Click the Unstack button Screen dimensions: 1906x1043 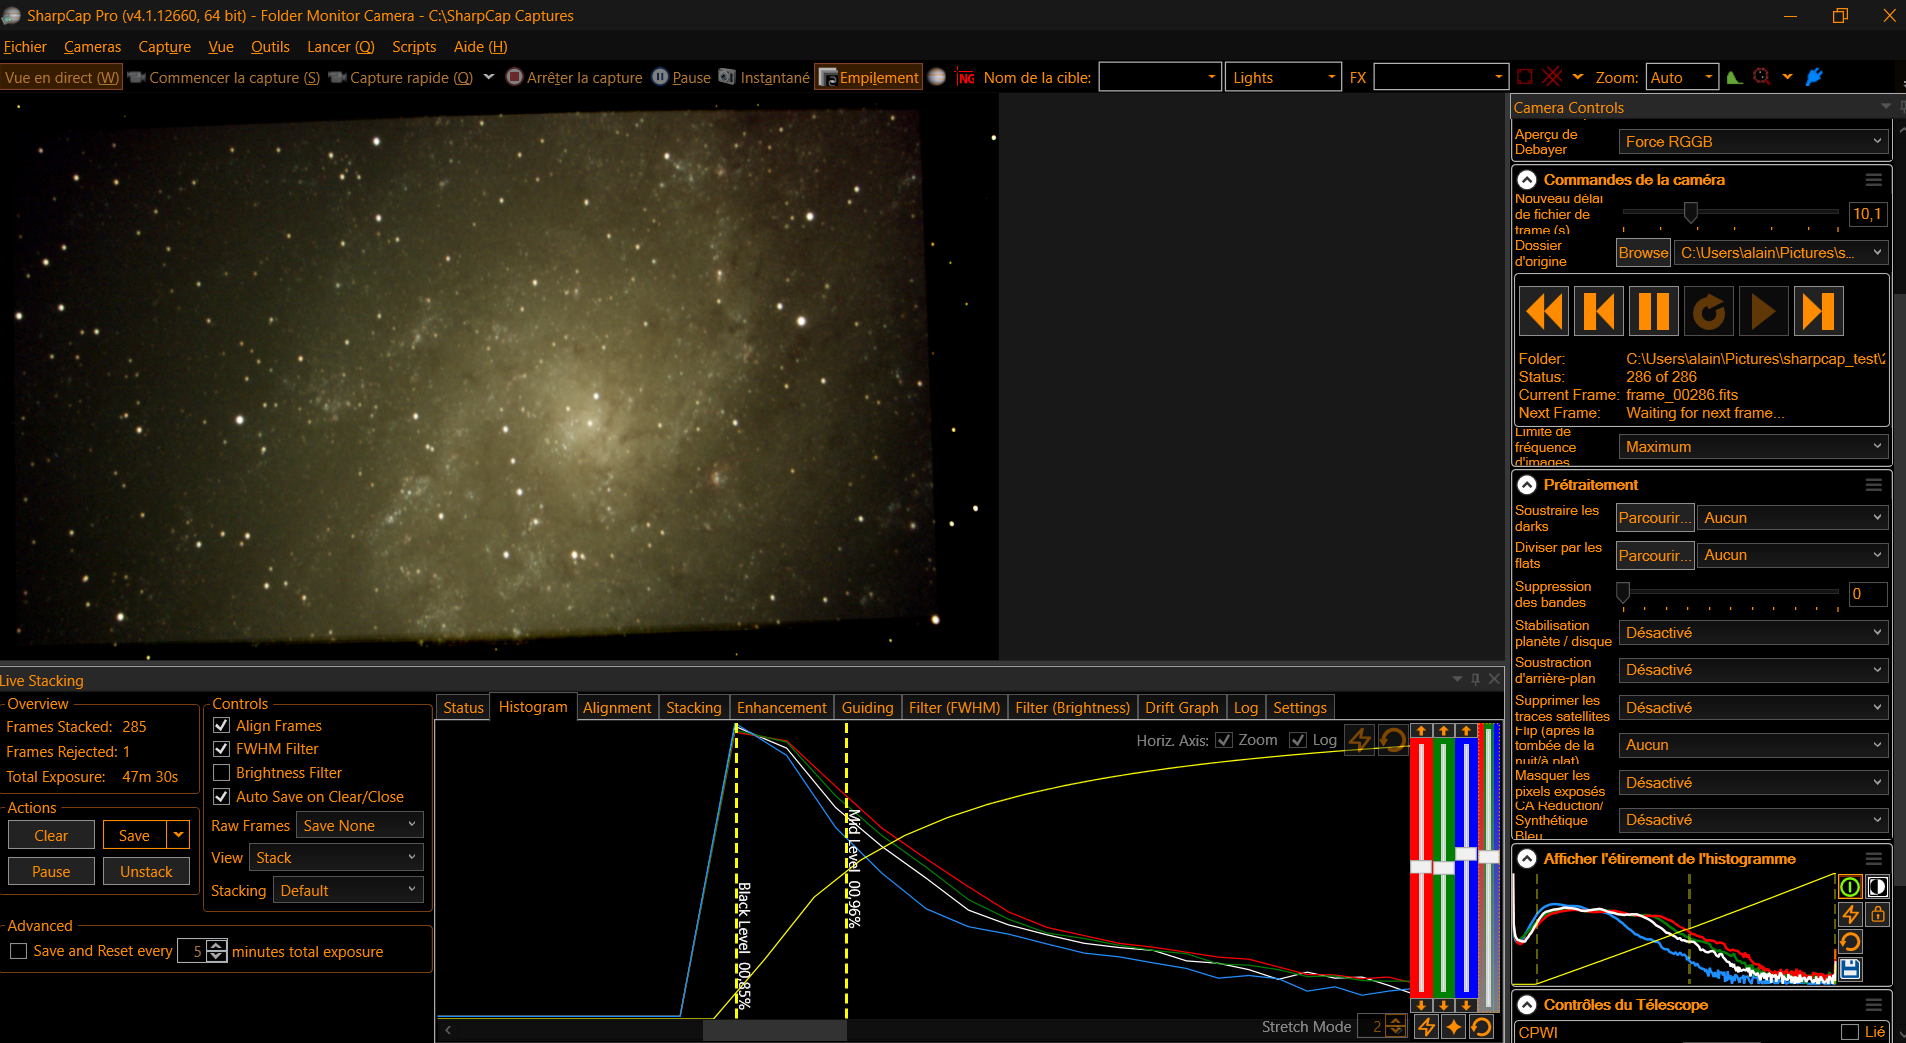[x=146, y=871]
